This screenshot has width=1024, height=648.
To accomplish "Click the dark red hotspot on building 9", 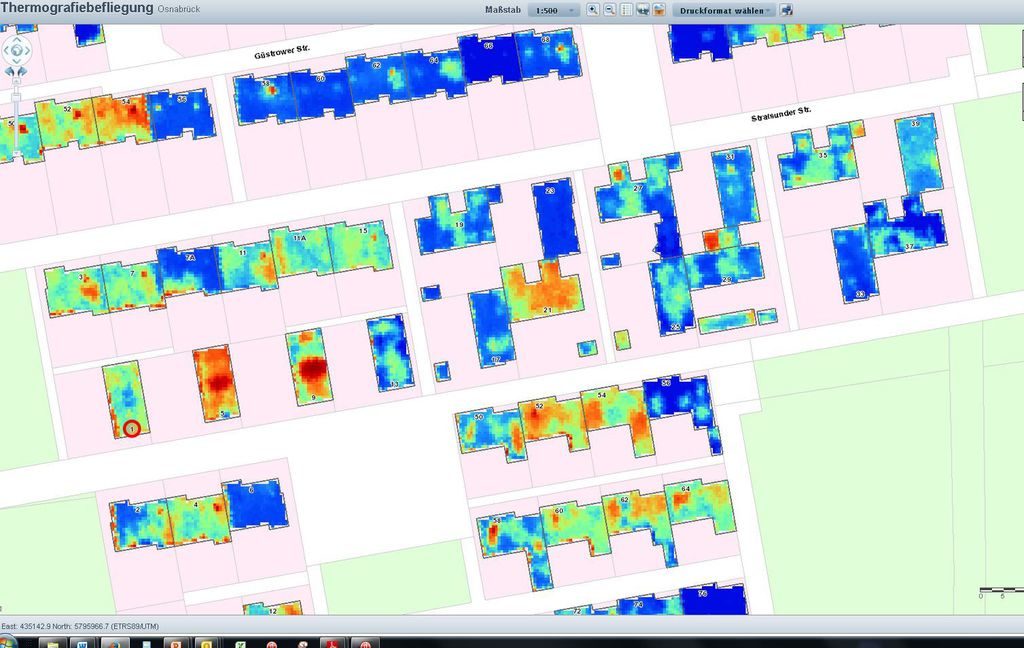I will coord(311,370).
